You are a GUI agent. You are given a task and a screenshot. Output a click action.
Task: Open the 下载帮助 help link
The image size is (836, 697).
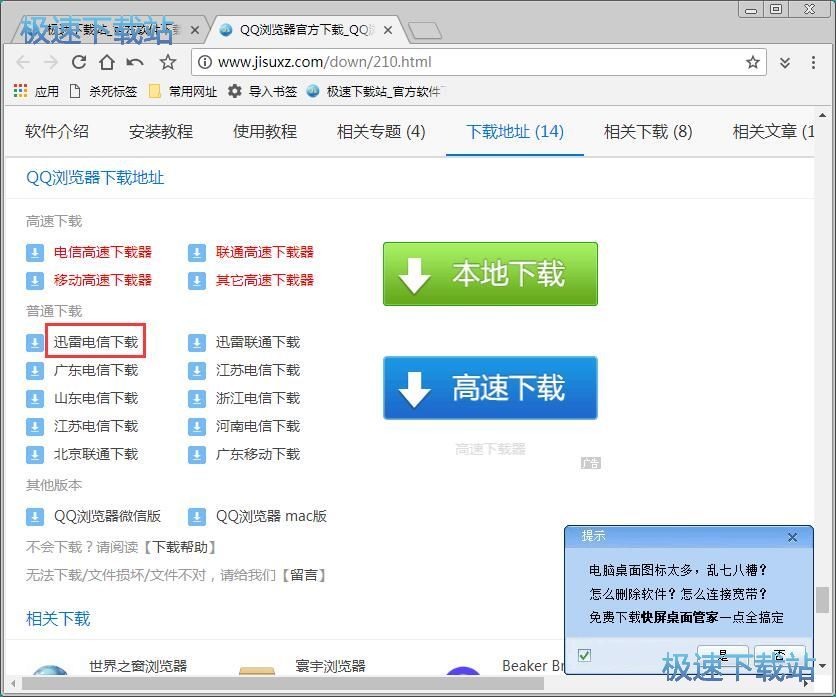point(180,547)
